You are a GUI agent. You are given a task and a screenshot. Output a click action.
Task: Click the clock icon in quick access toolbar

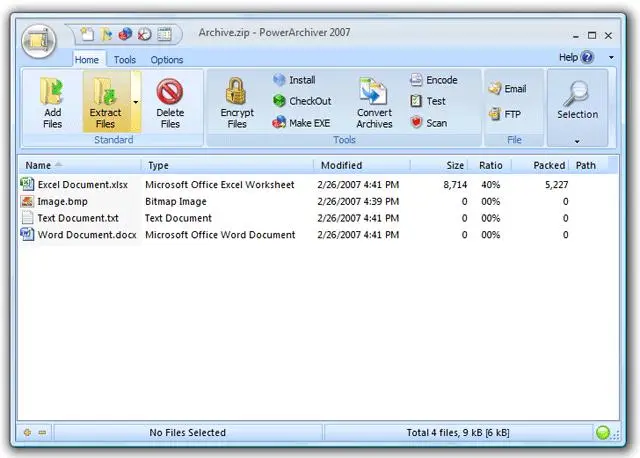tap(144, 34)
